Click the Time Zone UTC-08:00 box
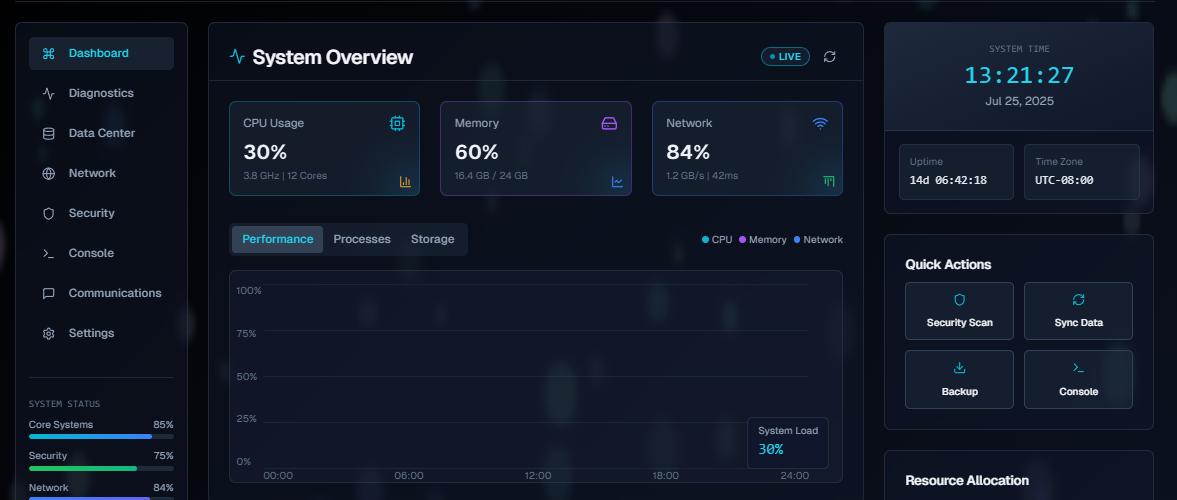1177x500 pixels. click(1082, 172)
